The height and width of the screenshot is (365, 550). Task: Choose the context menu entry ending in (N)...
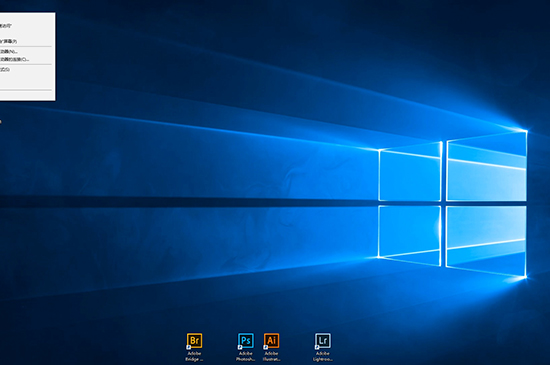point(9,52)
